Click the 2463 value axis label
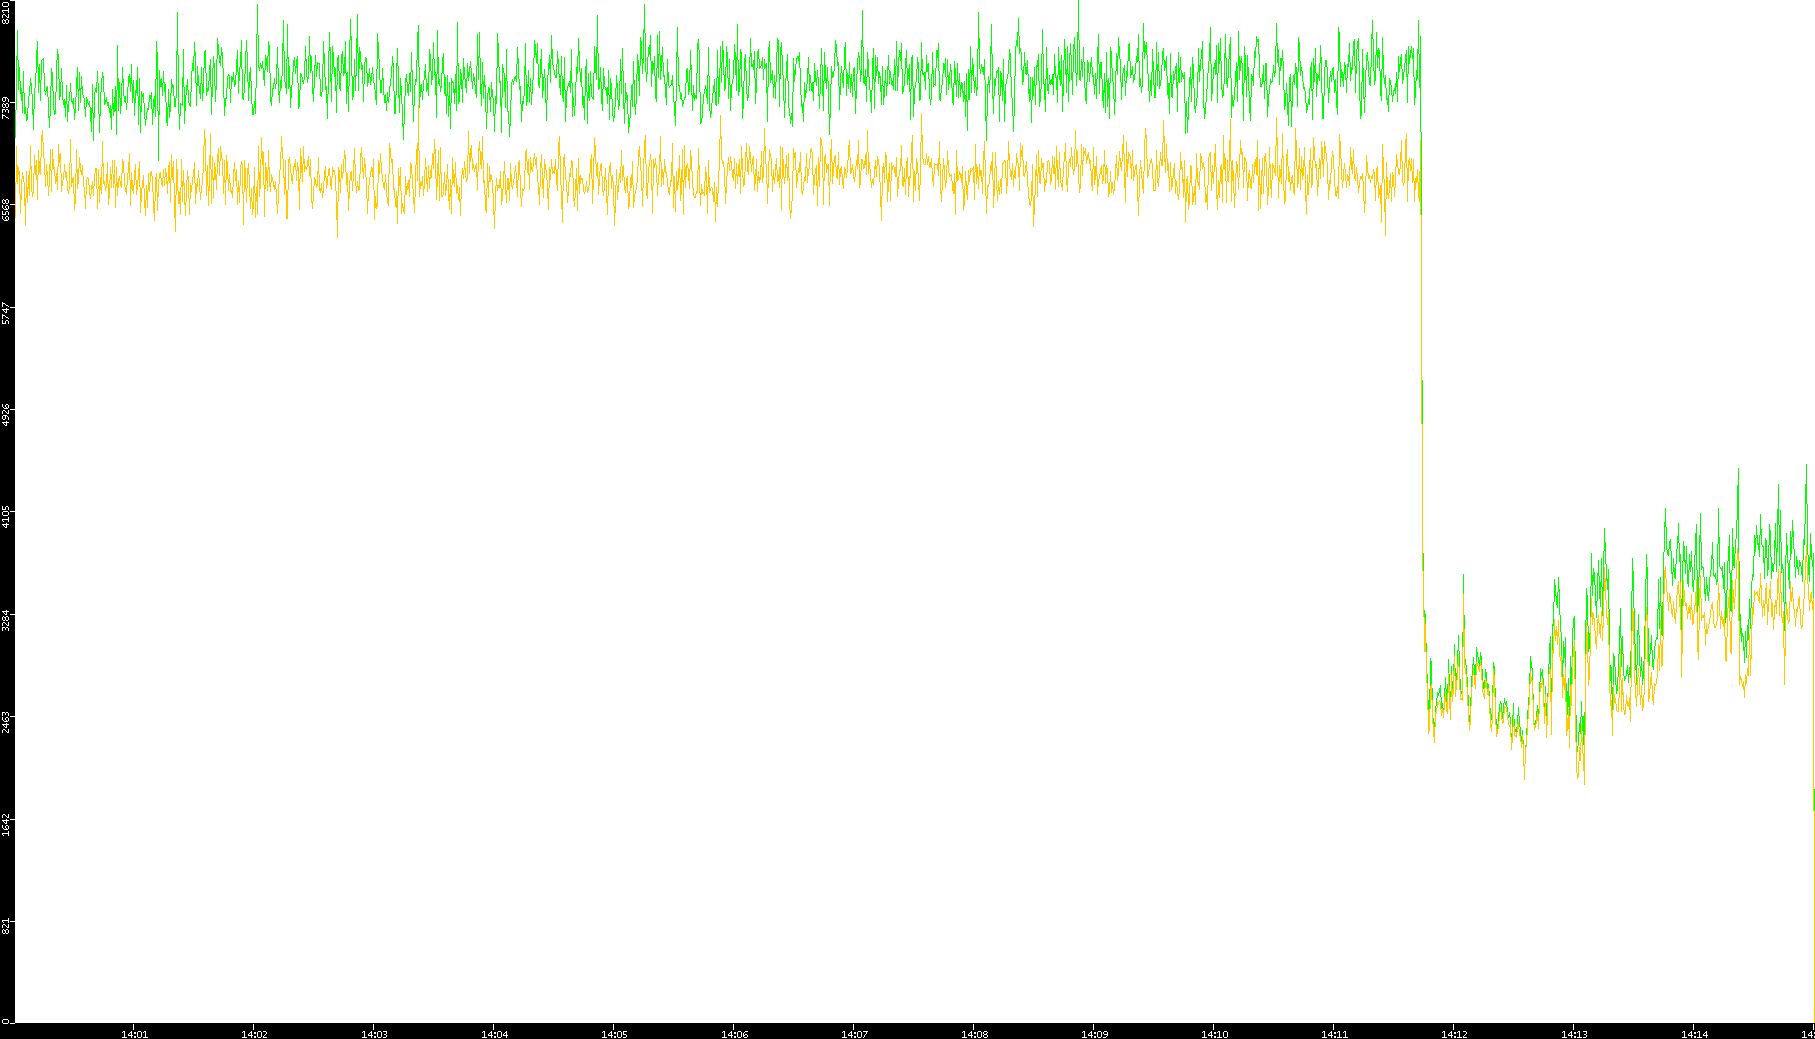1815x1039 pixels. point(6,723)
